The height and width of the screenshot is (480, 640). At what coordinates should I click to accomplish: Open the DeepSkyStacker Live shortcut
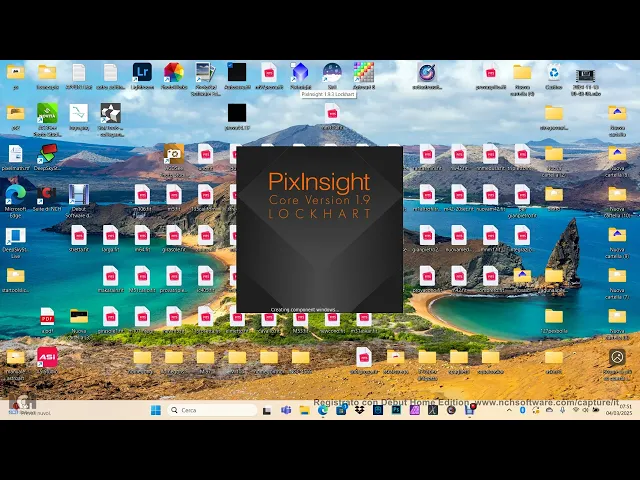[16, 236]
